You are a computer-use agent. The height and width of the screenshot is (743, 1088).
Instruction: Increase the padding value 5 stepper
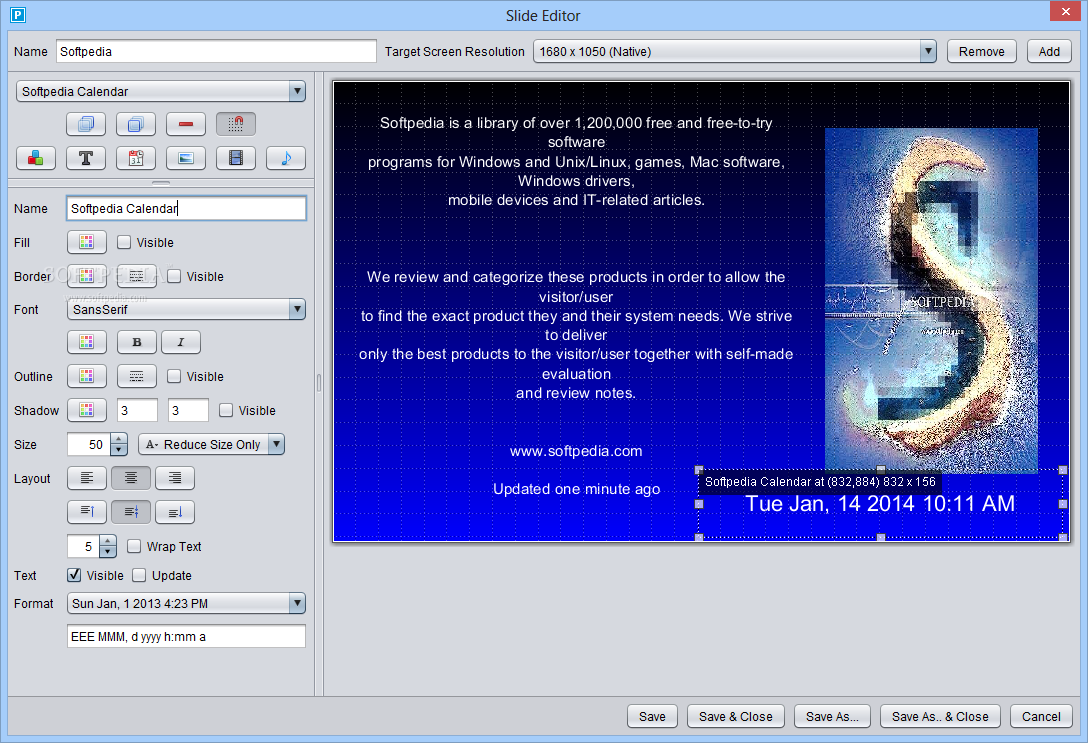pos(108,541)
